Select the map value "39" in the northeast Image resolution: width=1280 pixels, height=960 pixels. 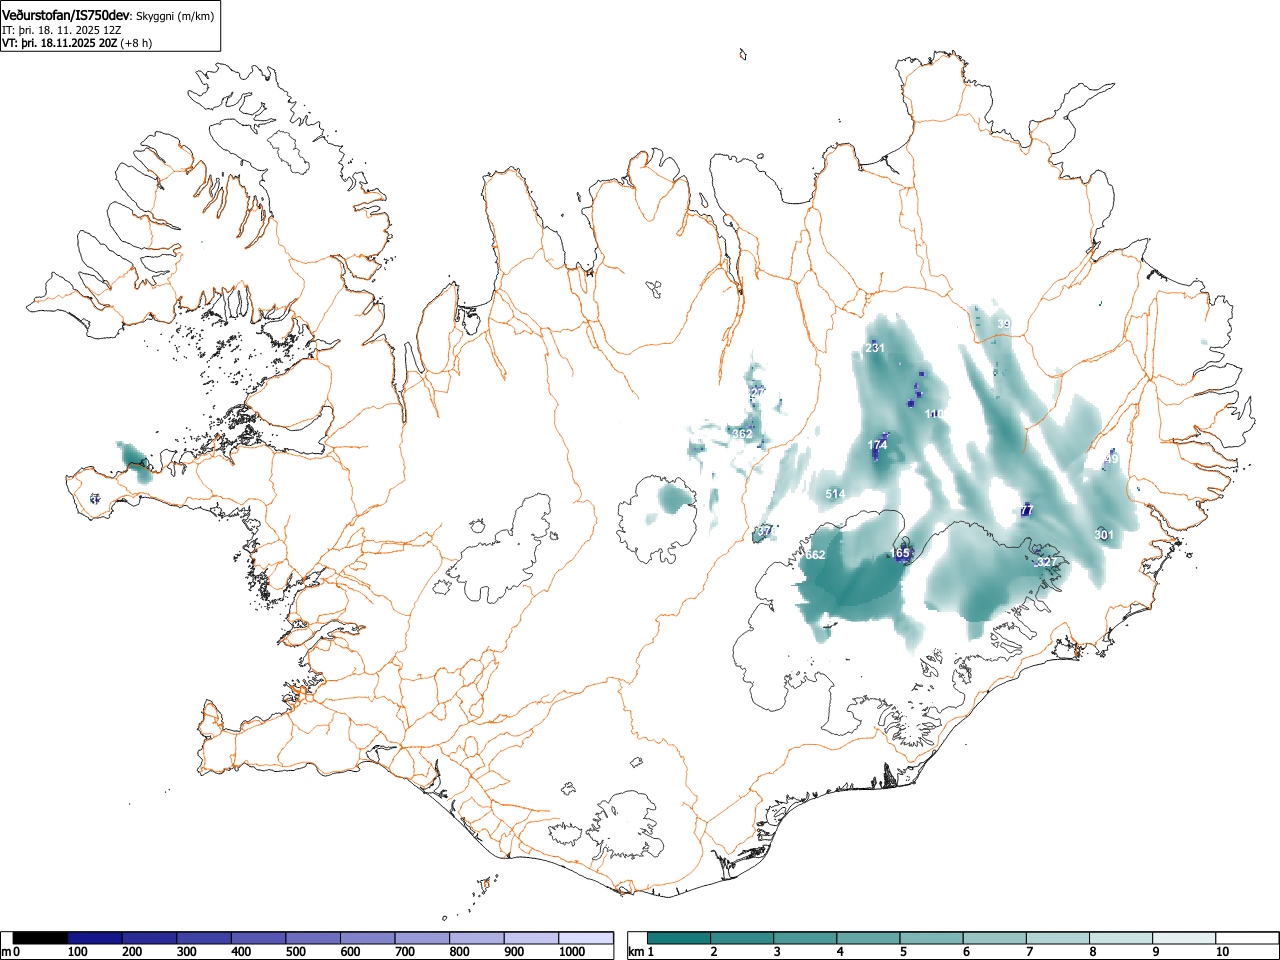[1004, 324]
